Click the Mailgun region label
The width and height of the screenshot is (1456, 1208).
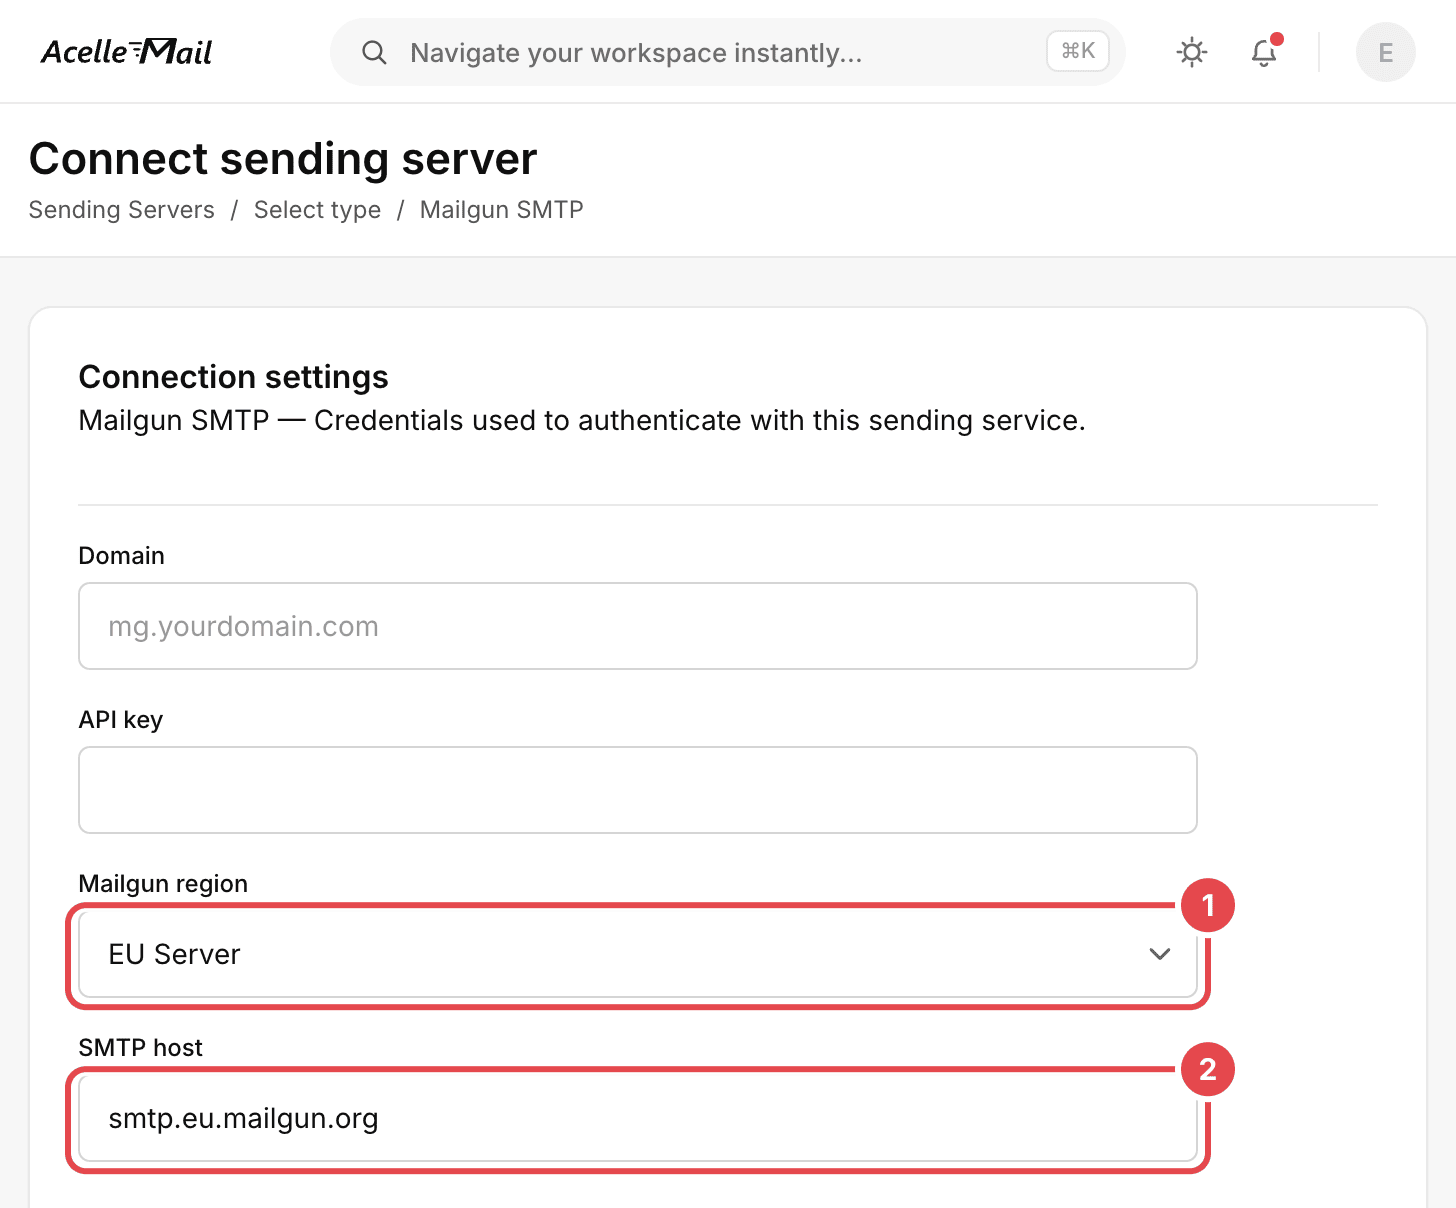163,884
